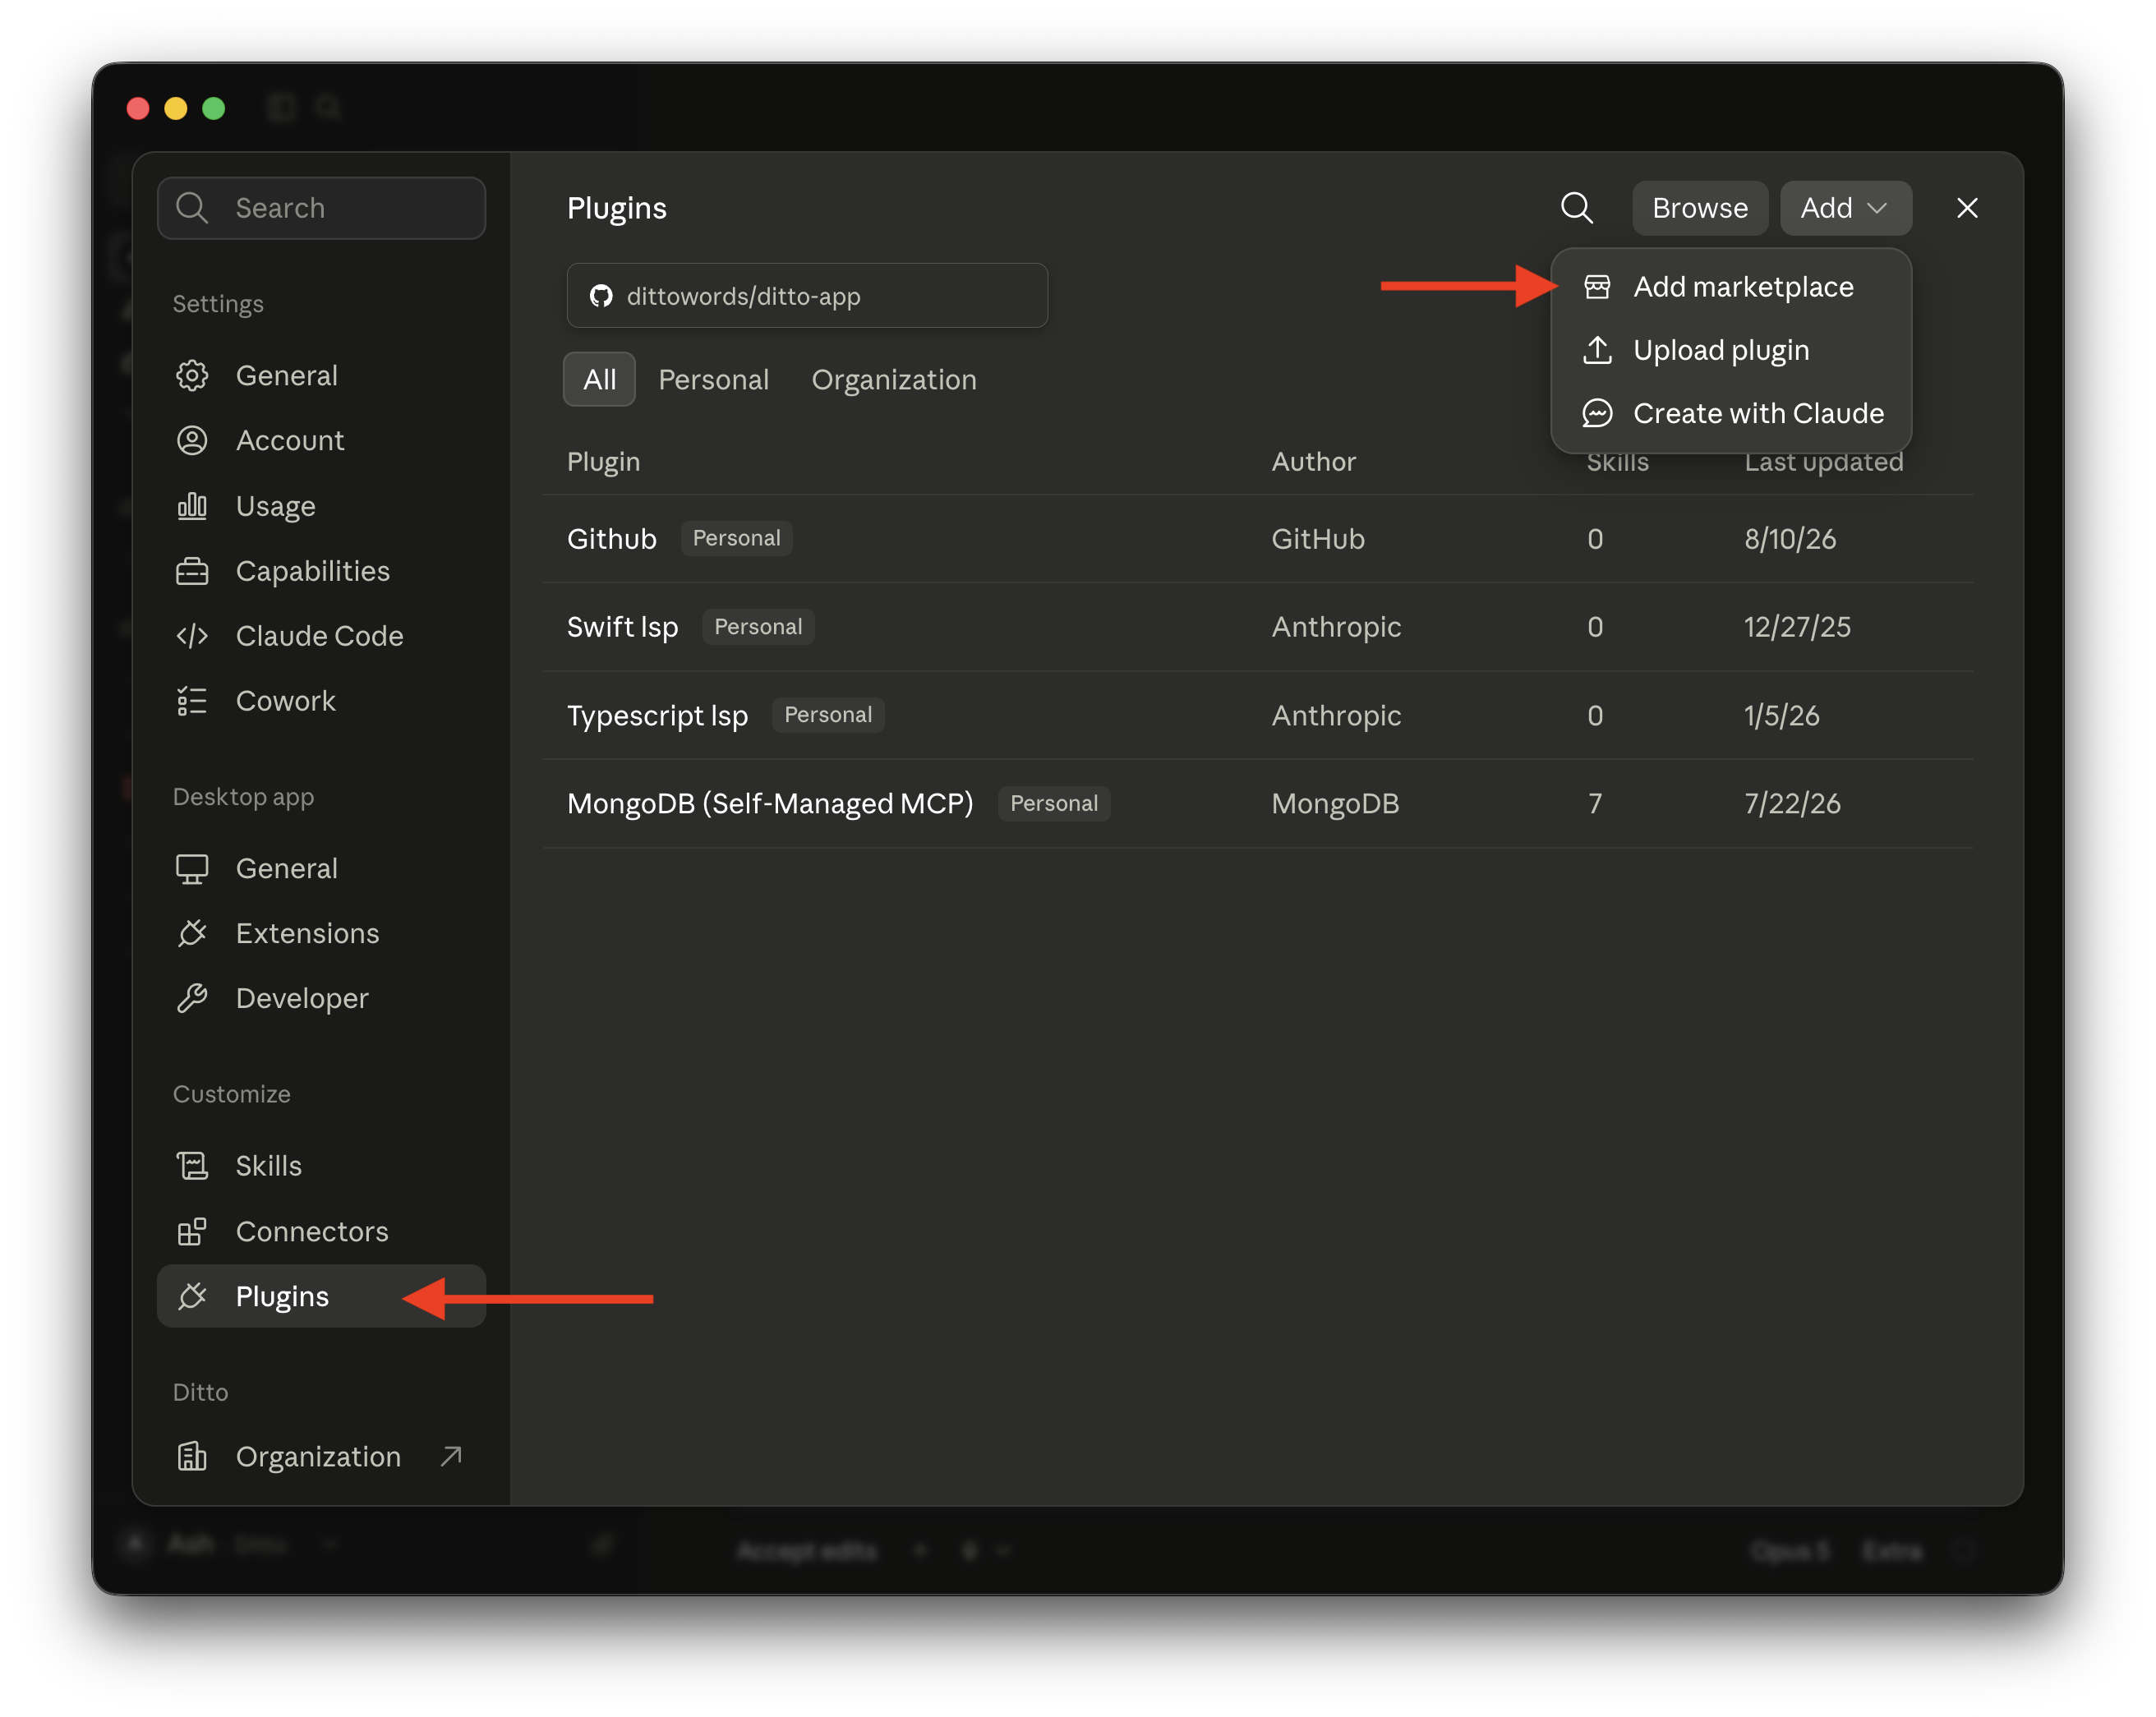Screen dimensions: 2156x1717
Task: Click the external link arrow beside Organization
Action: pos(451,1456)
